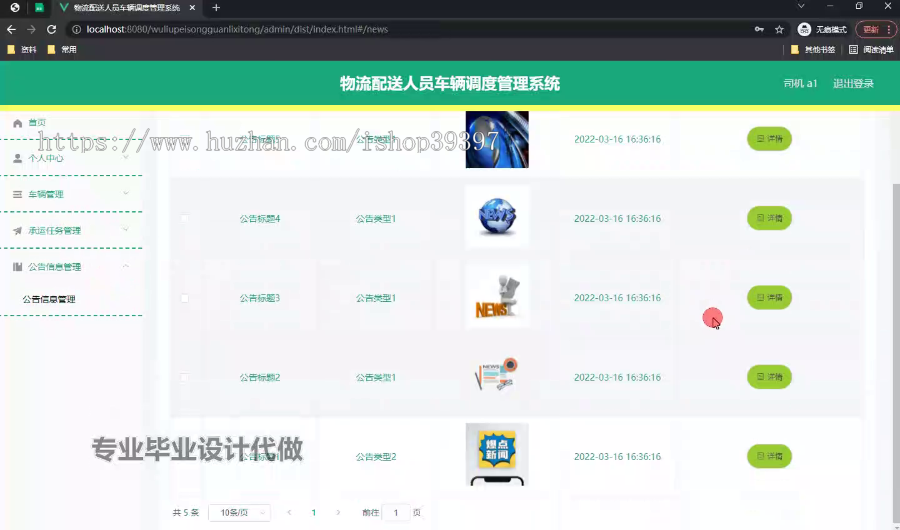
Task: Open 其他书签 bookmarks folder
Action: coord(813,49)
